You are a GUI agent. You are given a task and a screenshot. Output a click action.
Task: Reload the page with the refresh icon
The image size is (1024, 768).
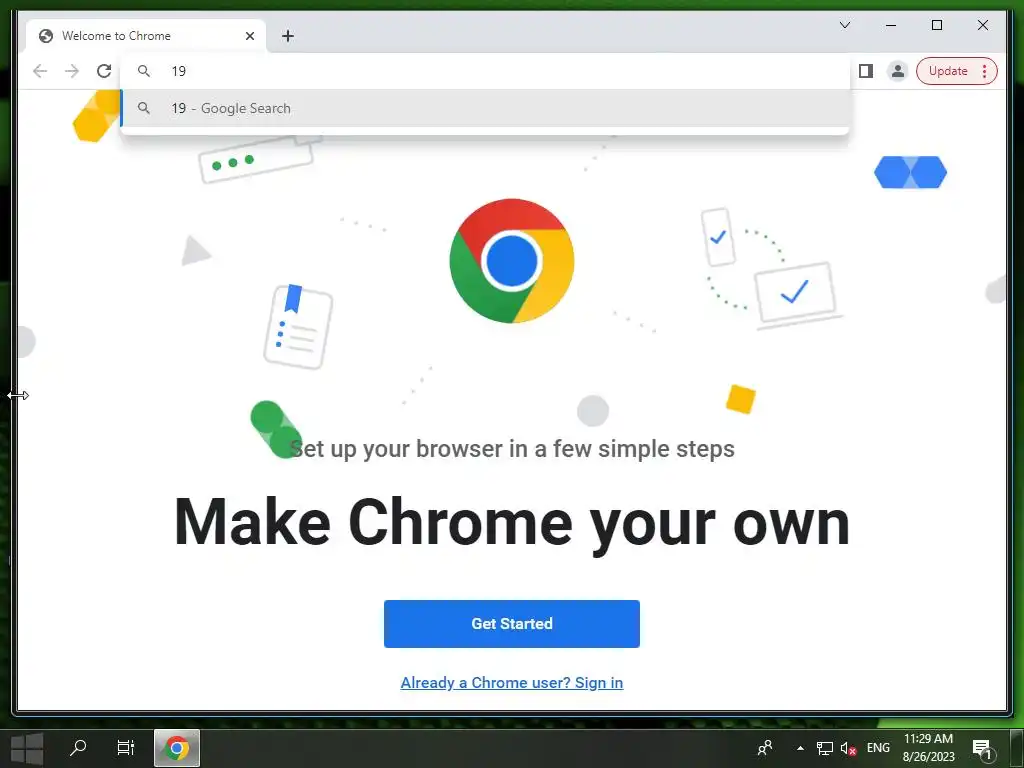click(104, 71)
